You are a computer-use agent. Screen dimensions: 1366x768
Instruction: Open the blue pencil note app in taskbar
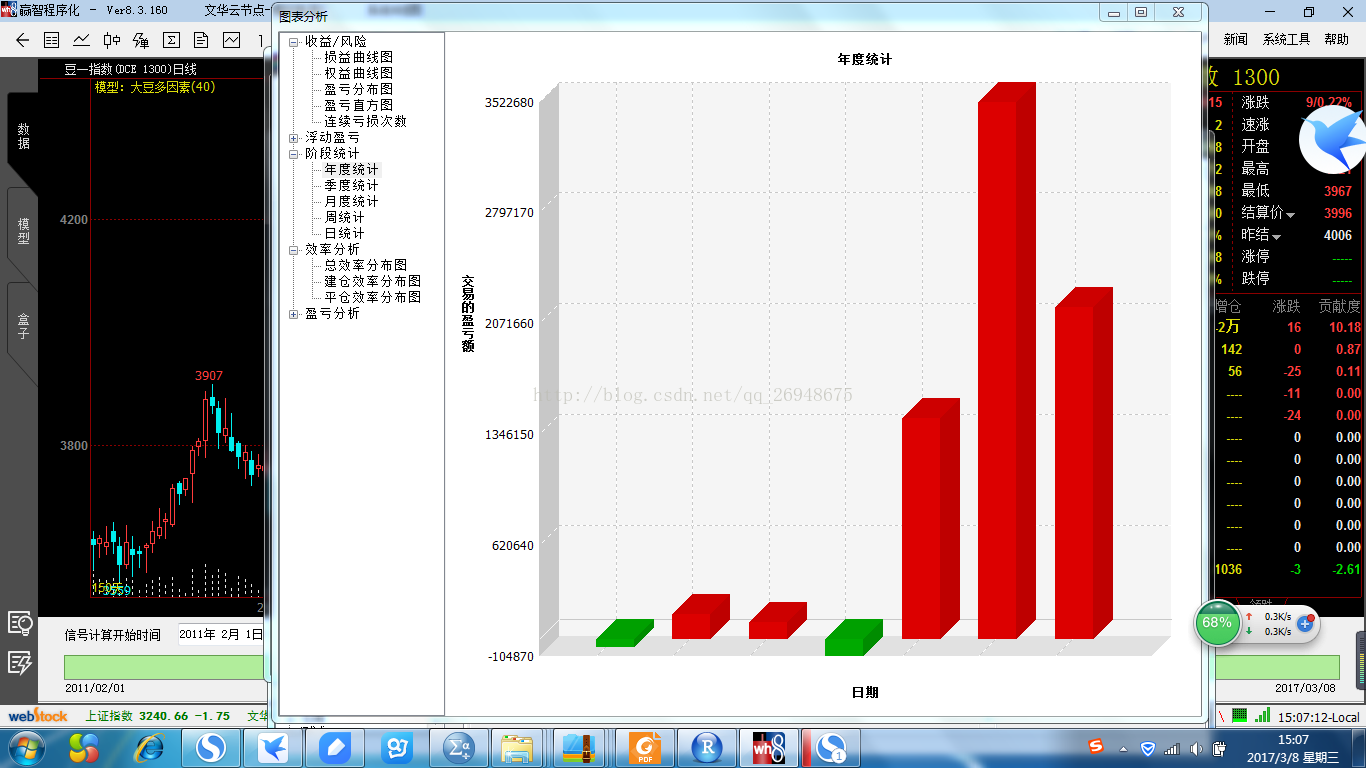click(335, 748)
